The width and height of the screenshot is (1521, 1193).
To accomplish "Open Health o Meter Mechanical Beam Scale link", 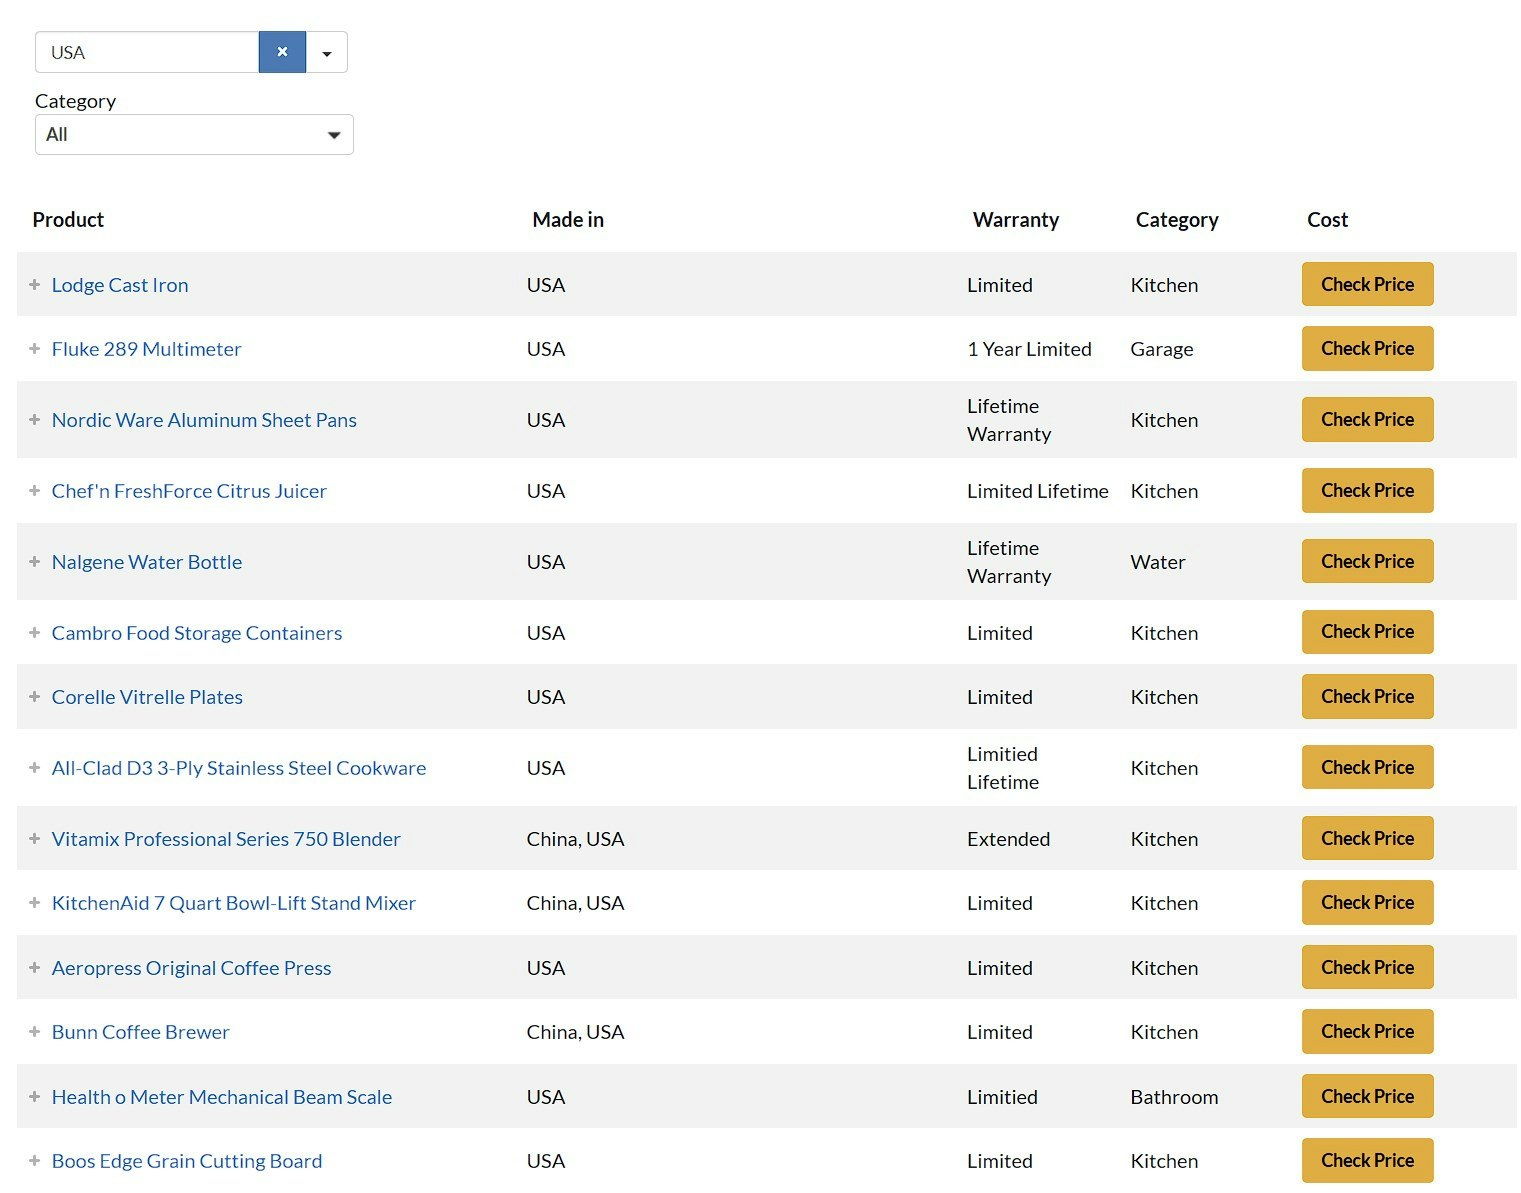I will [222, 1097].
